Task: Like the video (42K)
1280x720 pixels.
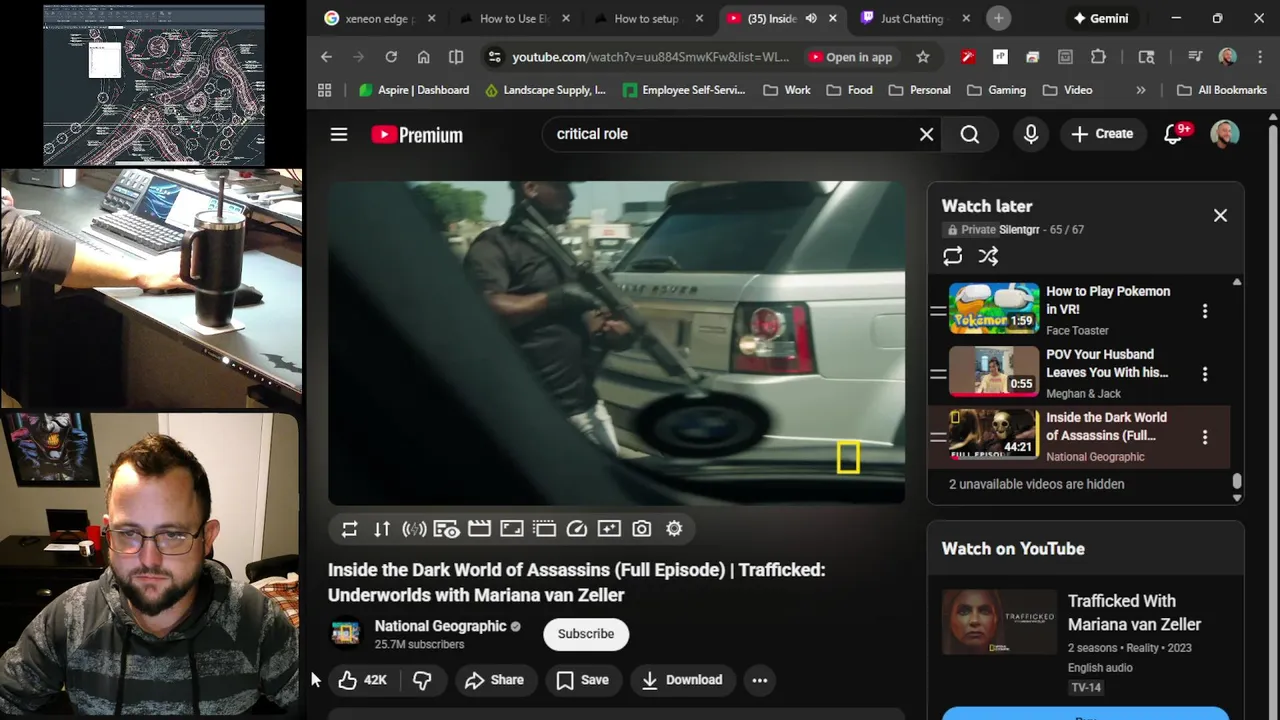Action: (x=362, y=680)
